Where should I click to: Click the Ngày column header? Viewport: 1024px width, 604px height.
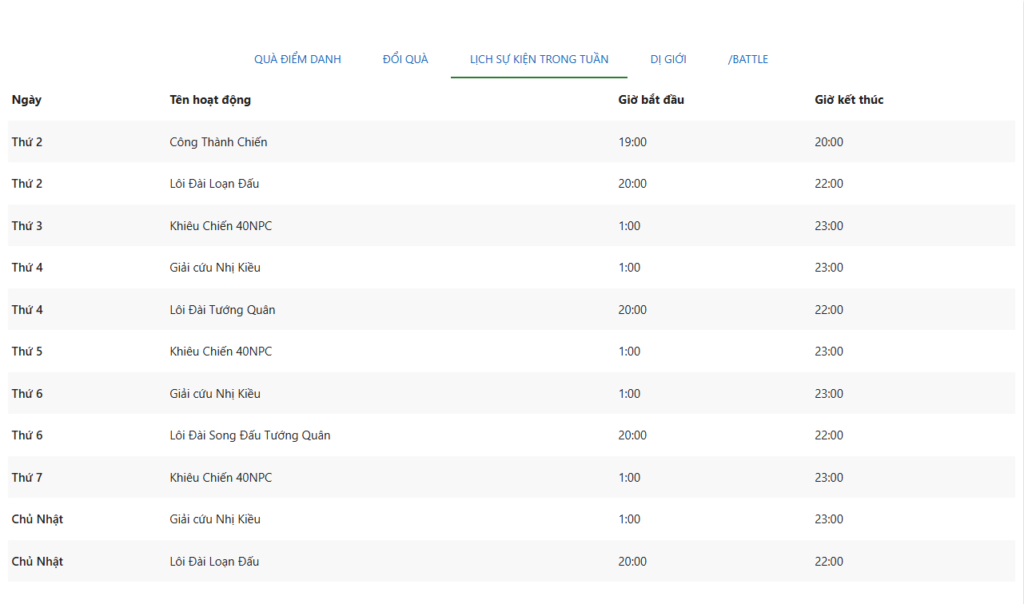27,100
